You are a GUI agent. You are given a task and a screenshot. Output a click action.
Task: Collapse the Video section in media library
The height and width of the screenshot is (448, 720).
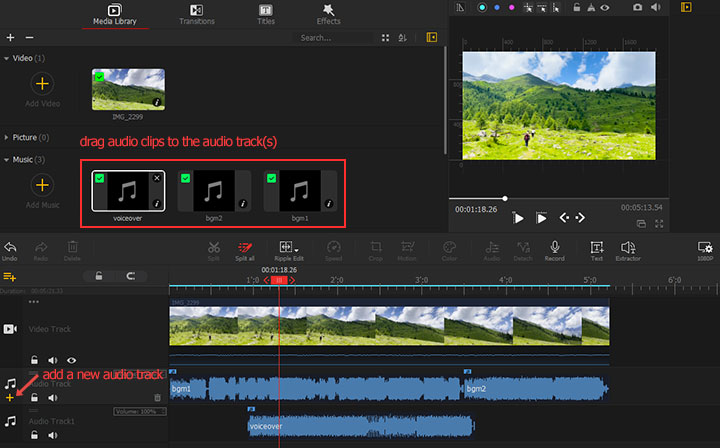click(x=6, y=58)
